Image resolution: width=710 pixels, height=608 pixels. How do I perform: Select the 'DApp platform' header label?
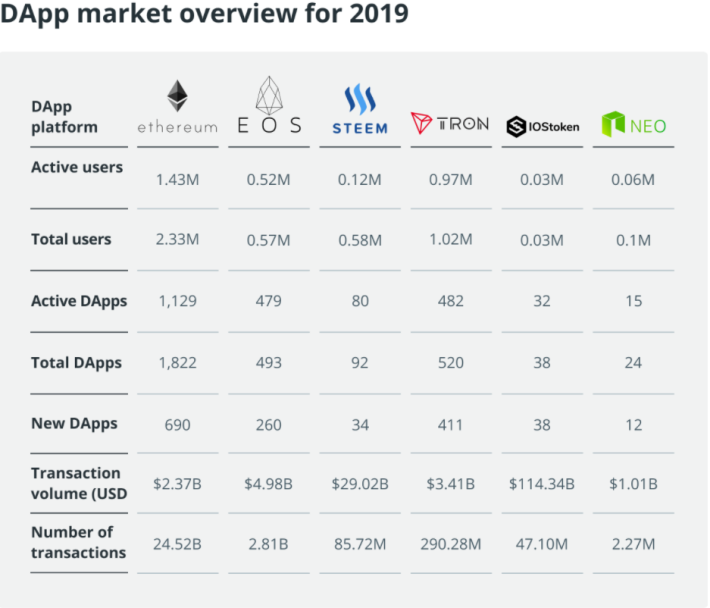click(64, 117)
